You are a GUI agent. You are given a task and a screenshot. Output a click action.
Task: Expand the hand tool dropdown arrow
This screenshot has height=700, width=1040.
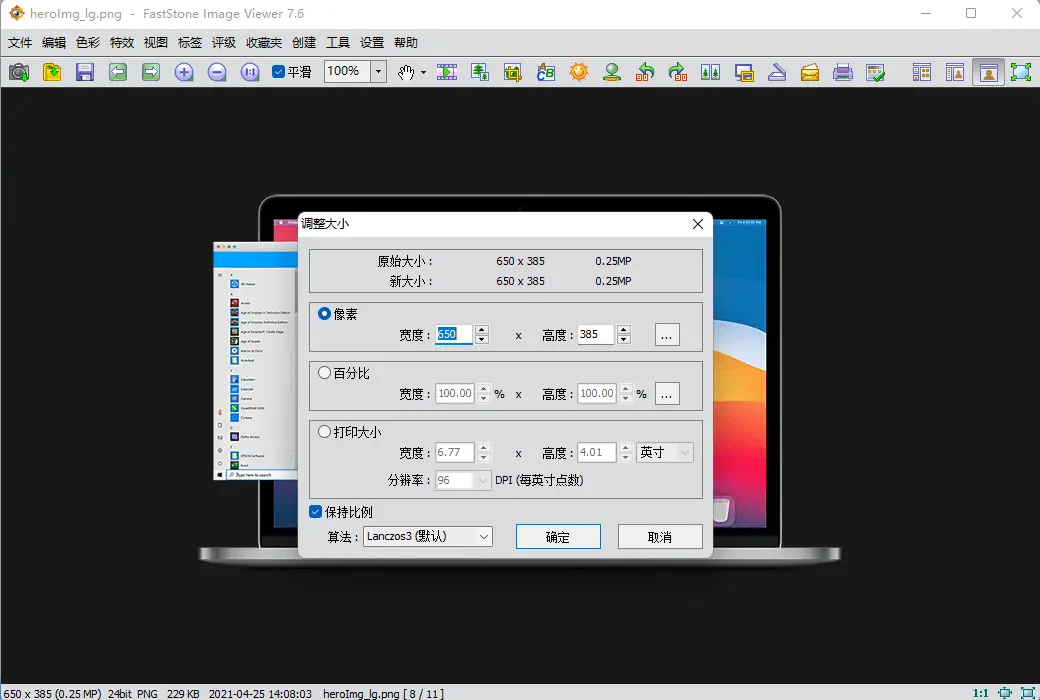(423, 72)
